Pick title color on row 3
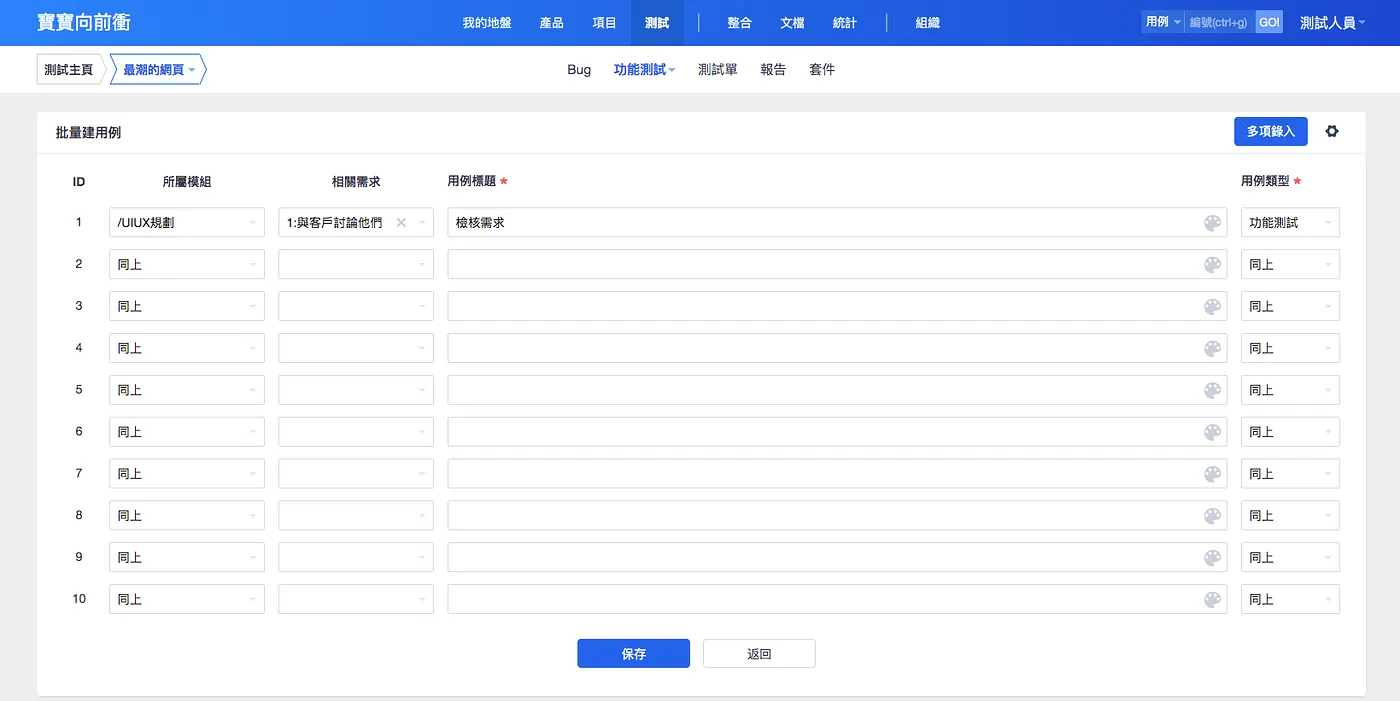Screen dimensions: 1400x701 [x=1212, y=307]
